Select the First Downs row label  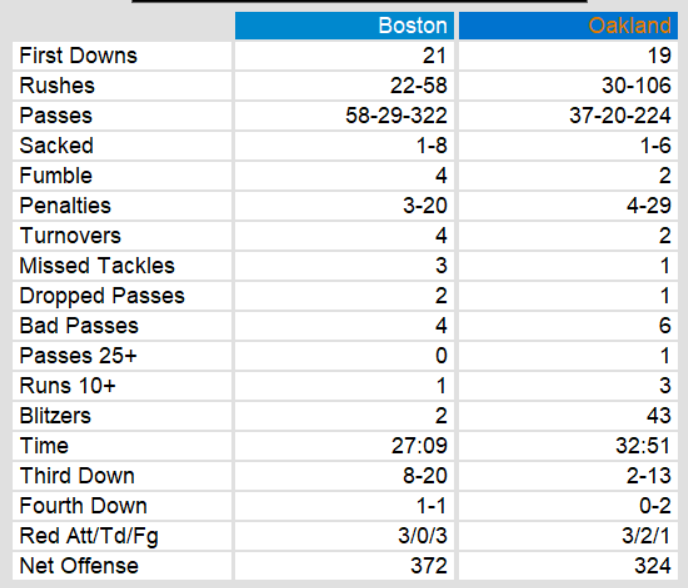point(78,56)
